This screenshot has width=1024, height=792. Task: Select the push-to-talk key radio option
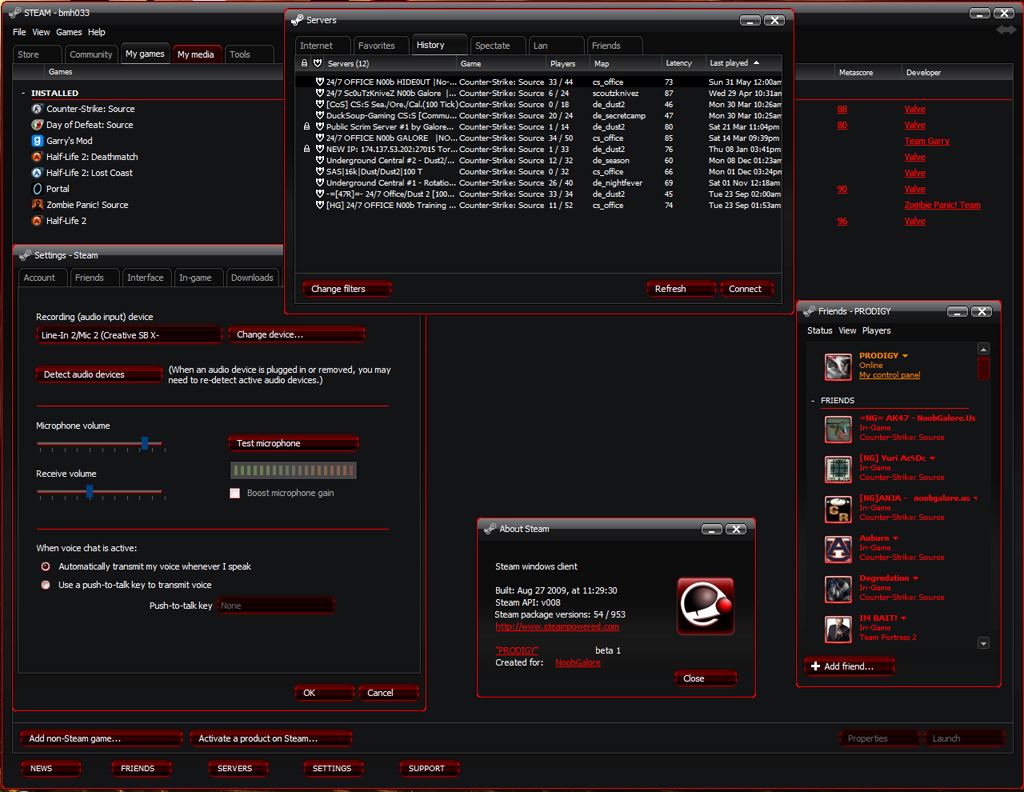pyautogui.click(x=46, y=585)
